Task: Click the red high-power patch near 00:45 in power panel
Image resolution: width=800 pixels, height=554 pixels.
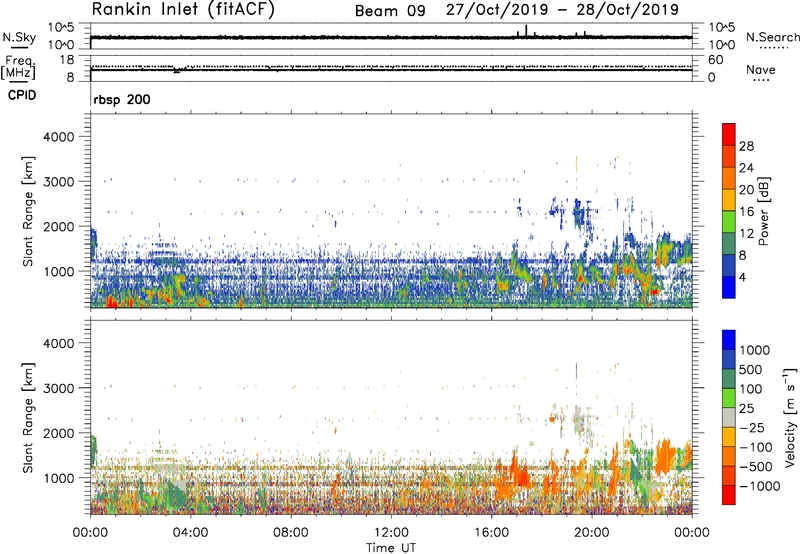Action: 111,303
